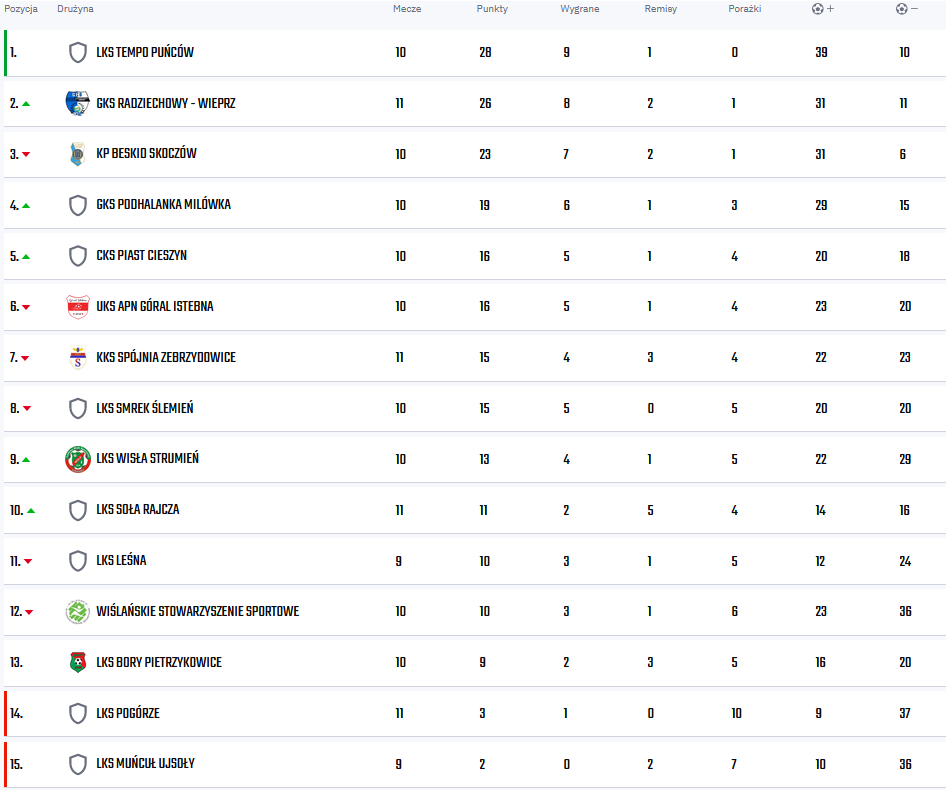The height and width of the screenshot is (790, 946).
Task: Open LKS Pogórze team link
Action: [x=128, y=713]
